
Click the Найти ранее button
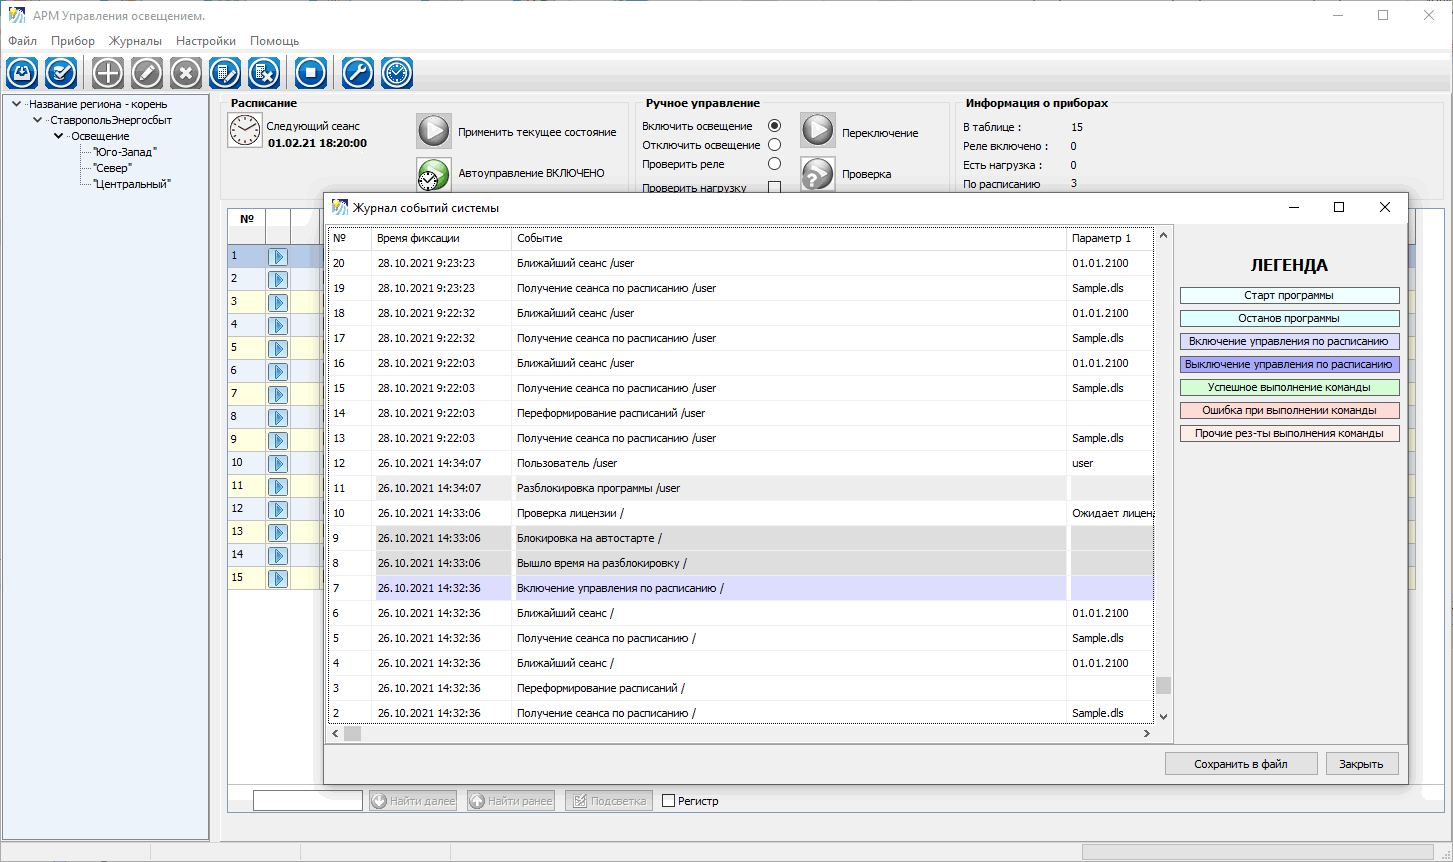[x=511, y=801]
